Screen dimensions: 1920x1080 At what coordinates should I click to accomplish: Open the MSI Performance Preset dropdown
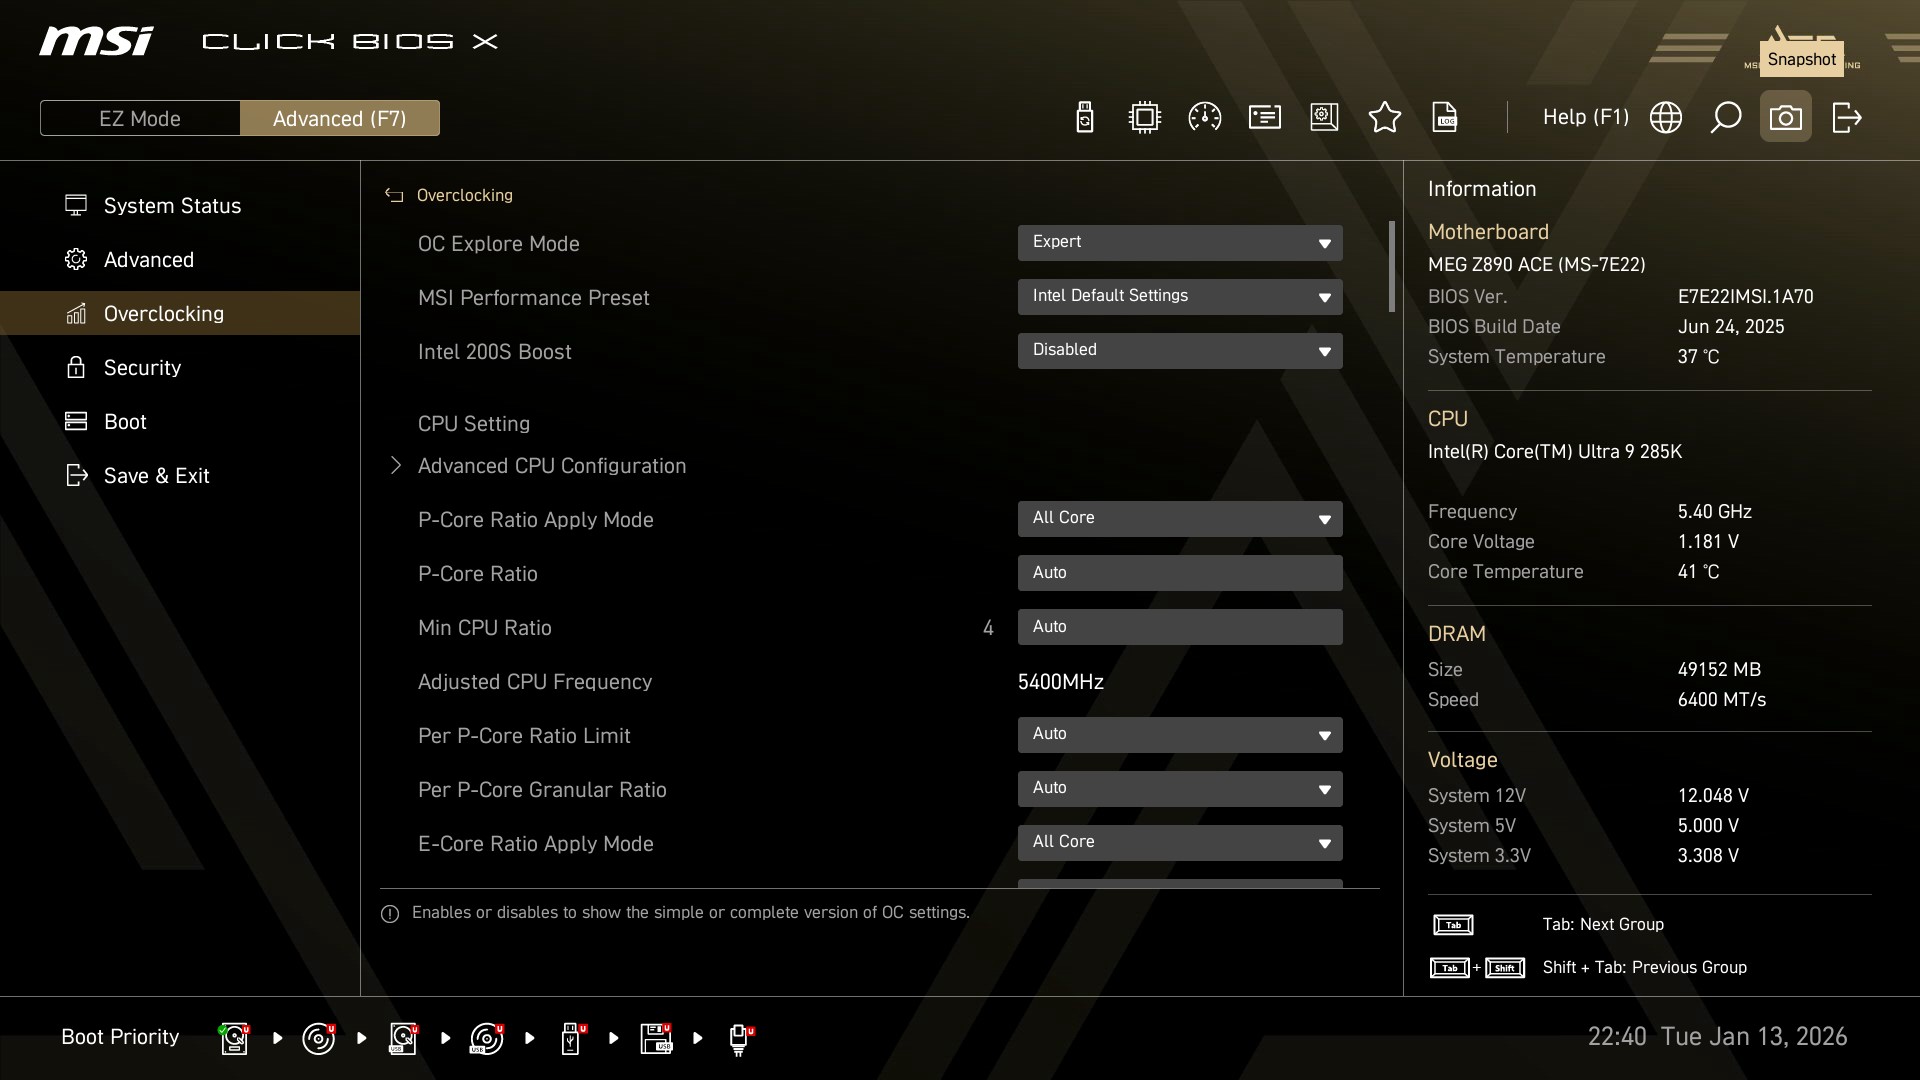[x=1179, y=297]
